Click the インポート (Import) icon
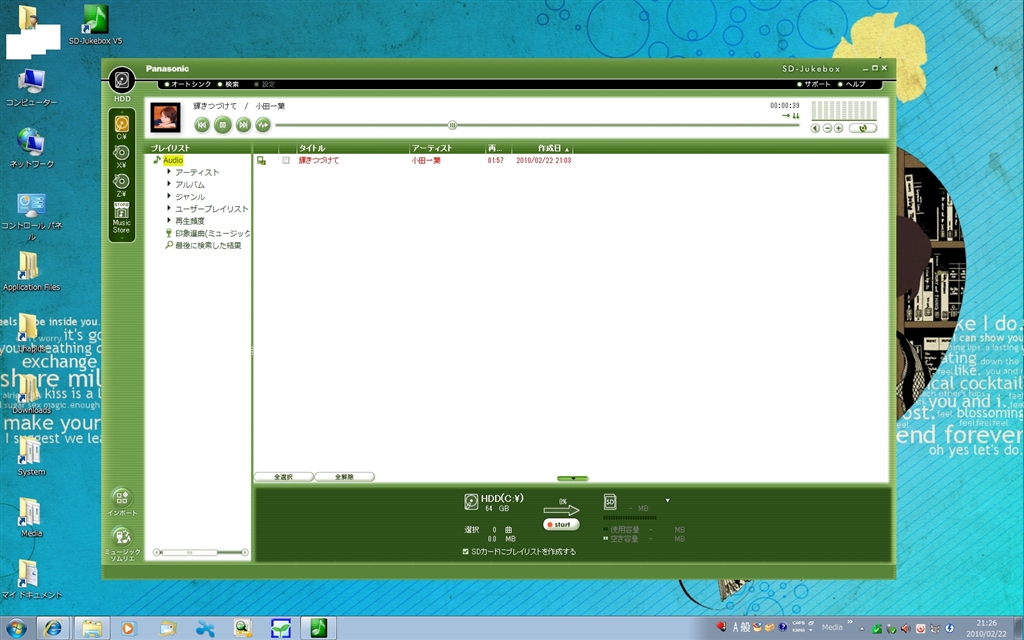Image resolution: width=1024 pixels, height=640 pixels. pyautogui.click(x=121, y=499)
